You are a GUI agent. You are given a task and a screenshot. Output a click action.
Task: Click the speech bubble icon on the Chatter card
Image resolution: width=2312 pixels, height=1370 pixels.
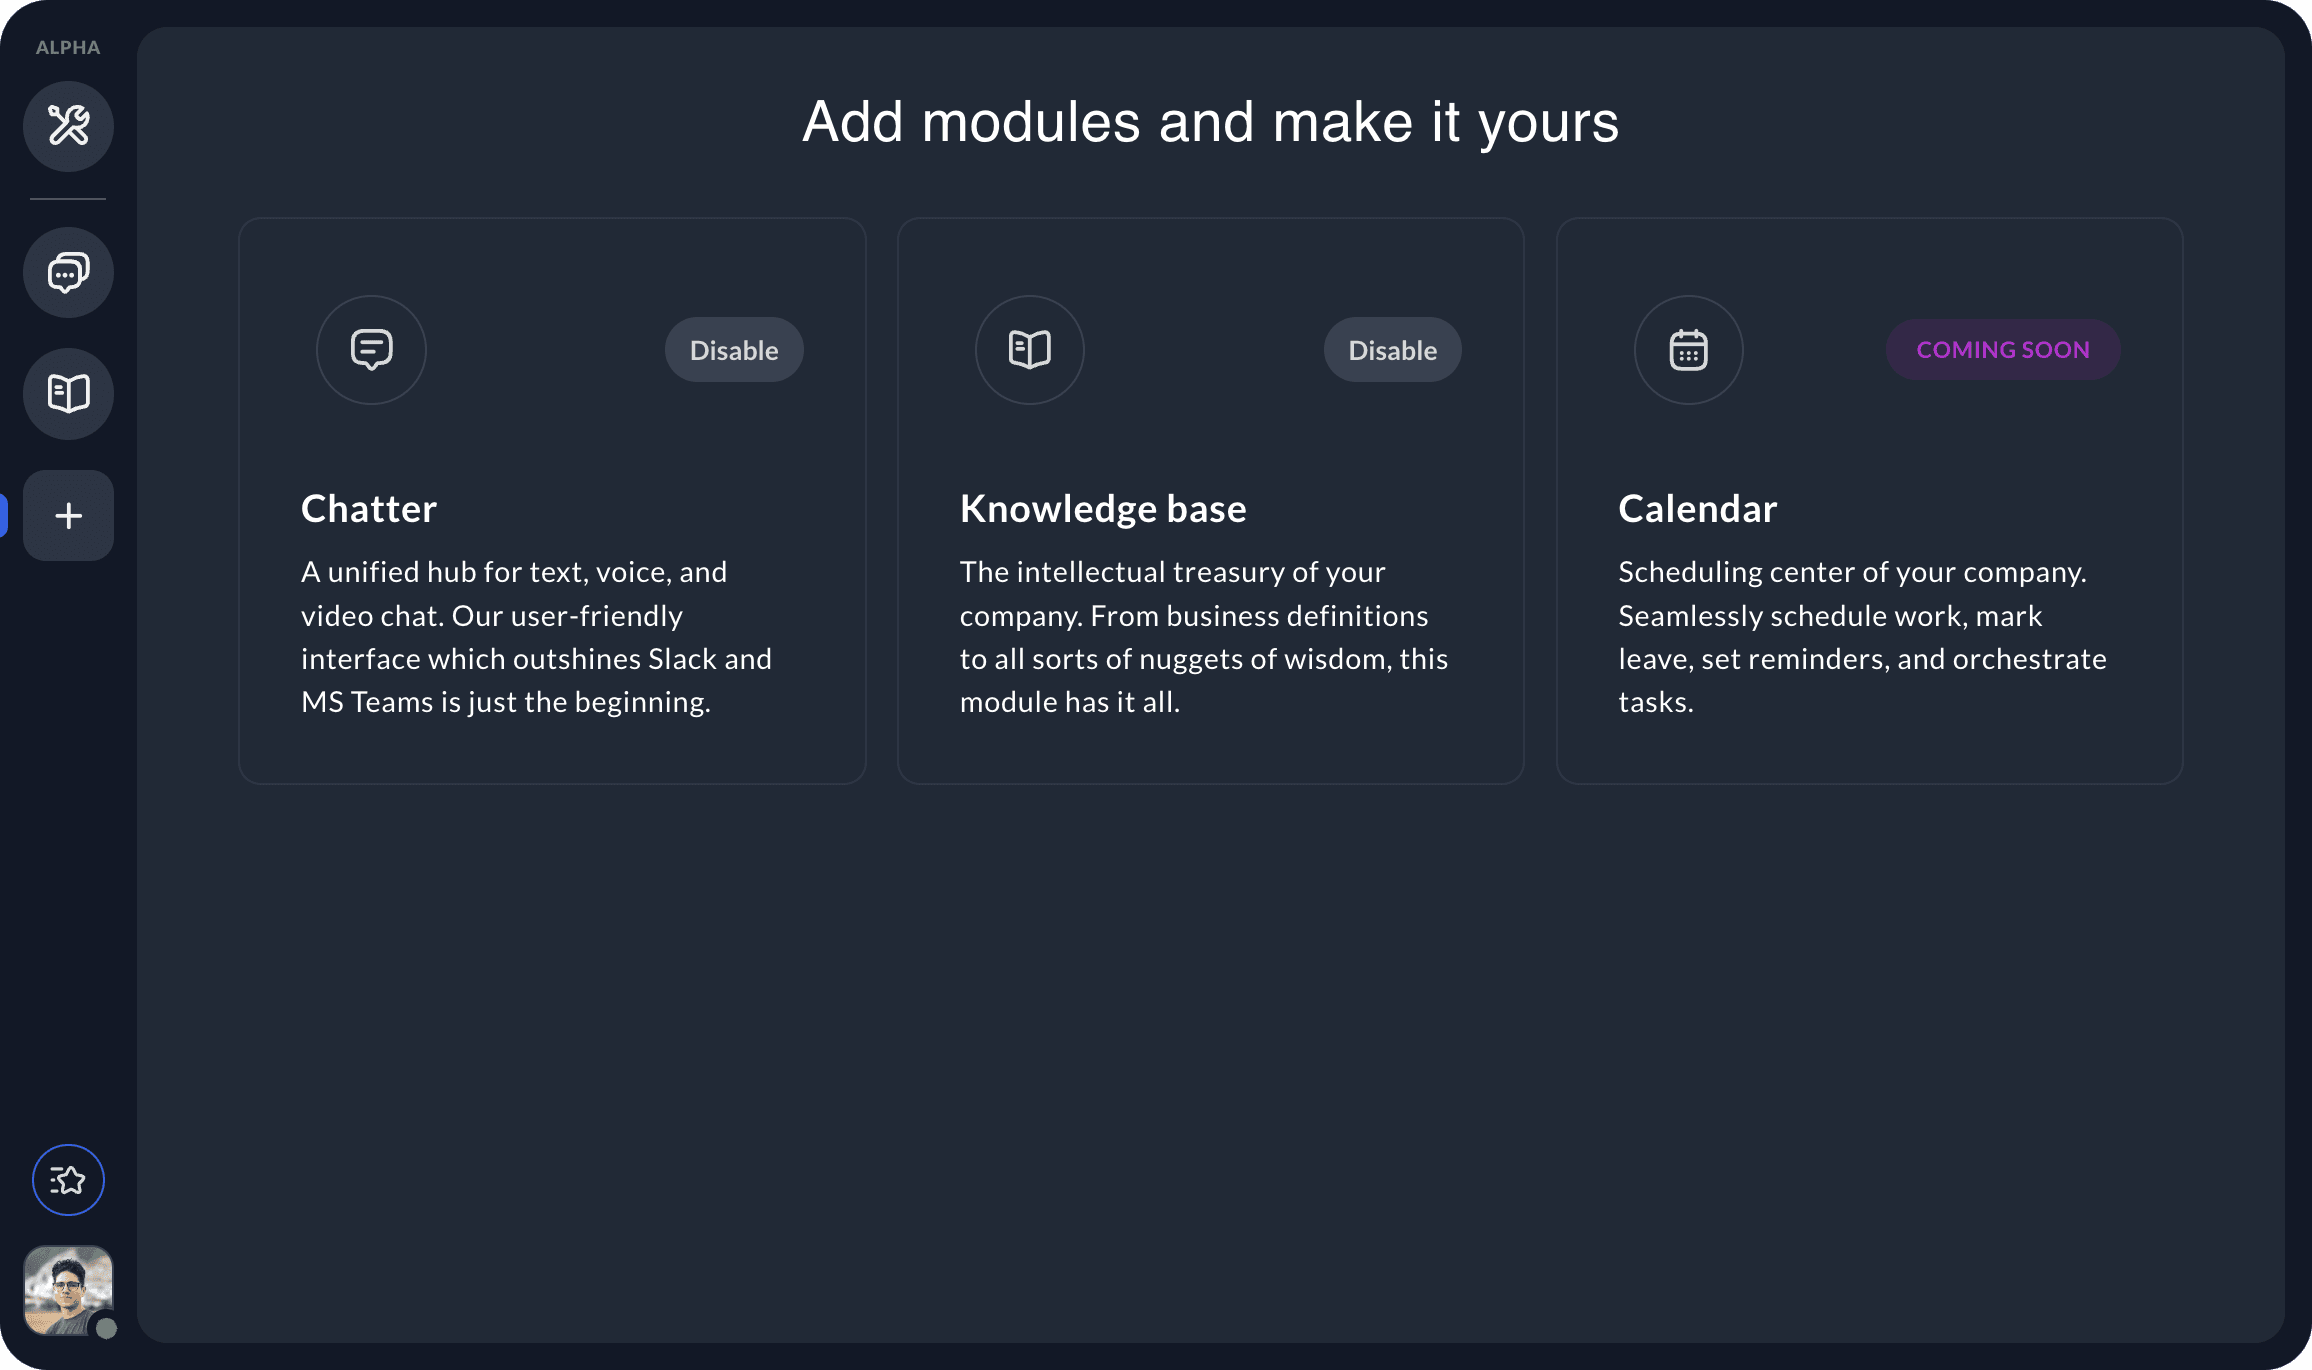370,349
